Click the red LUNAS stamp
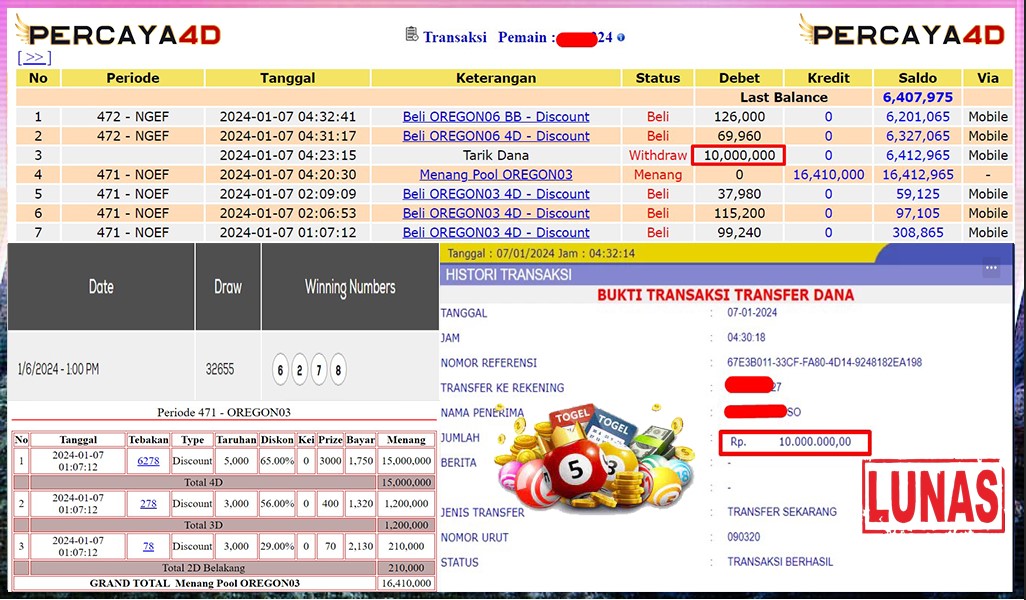 tap(933, 497)
